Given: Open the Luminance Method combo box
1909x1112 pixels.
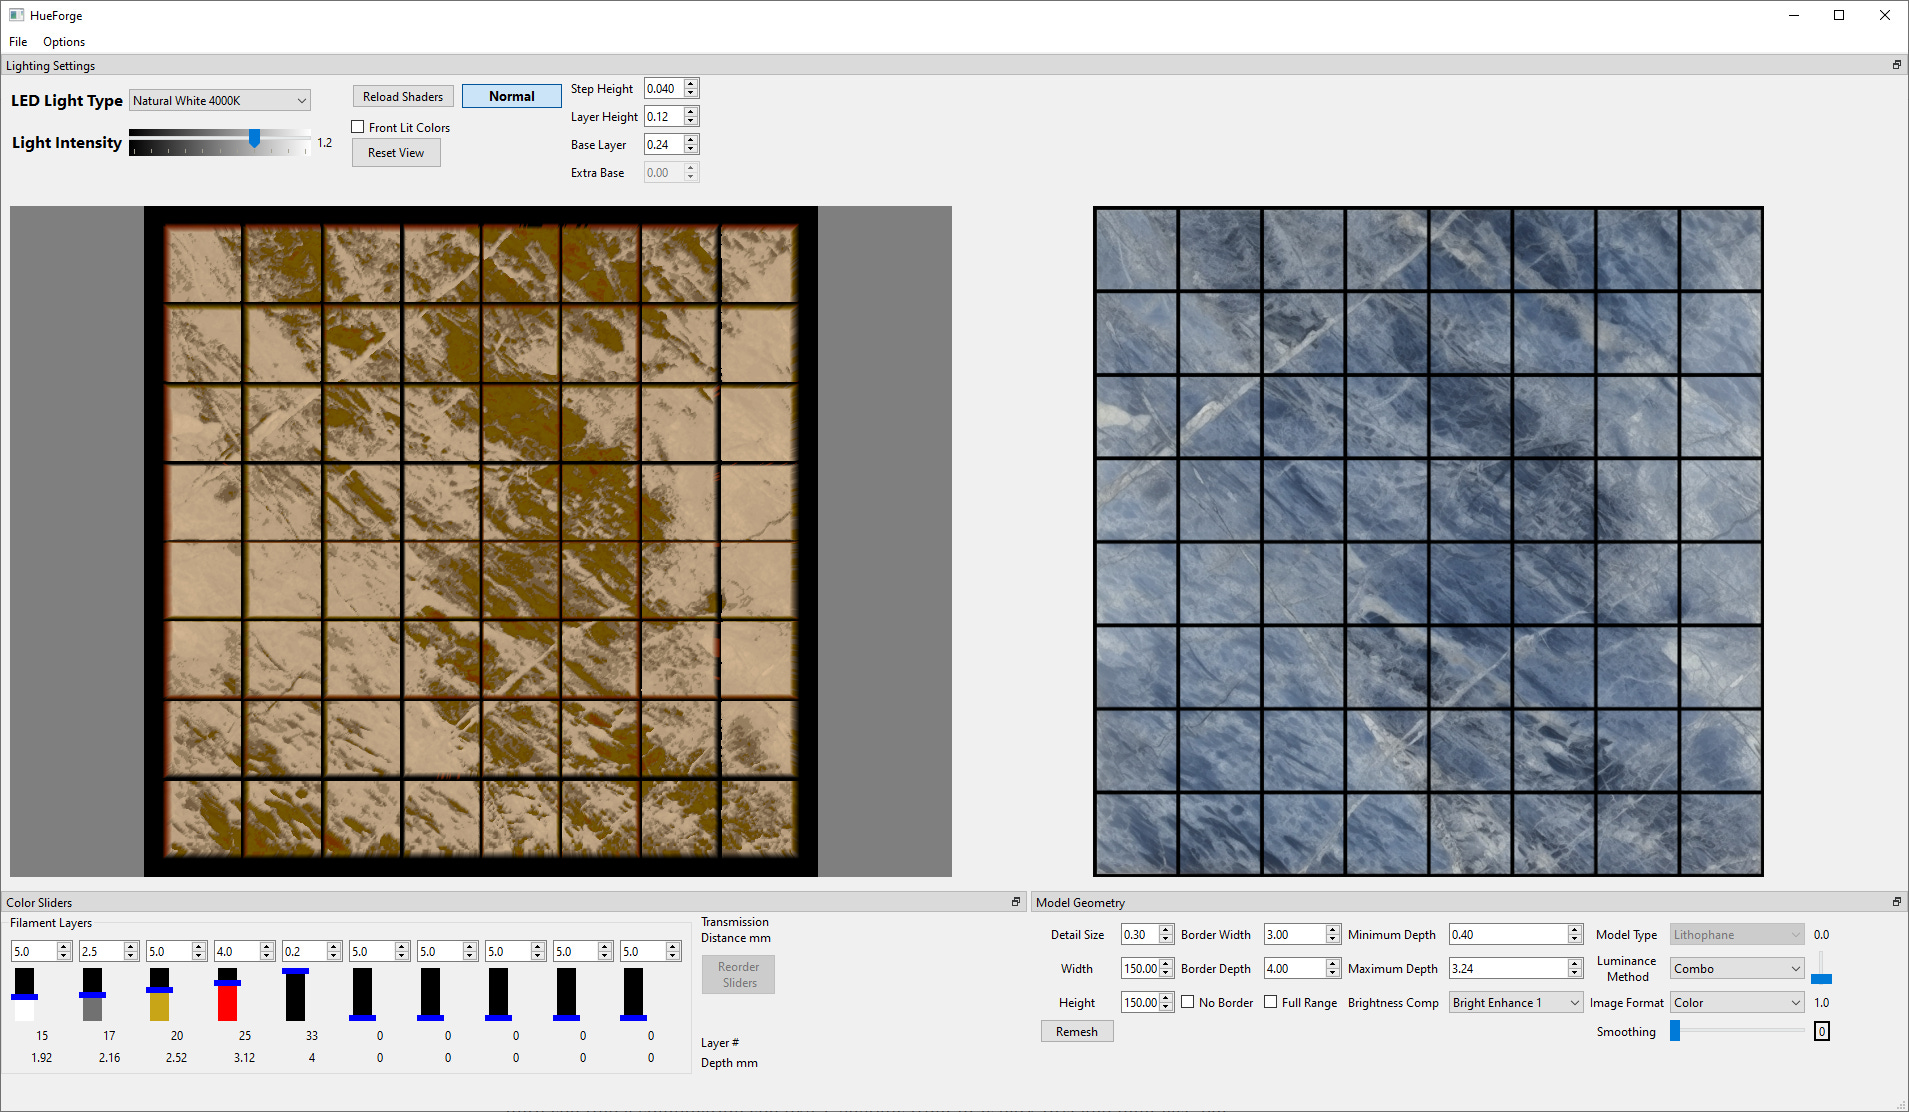Looking at the screenshot, I should tap(1736, 967).
